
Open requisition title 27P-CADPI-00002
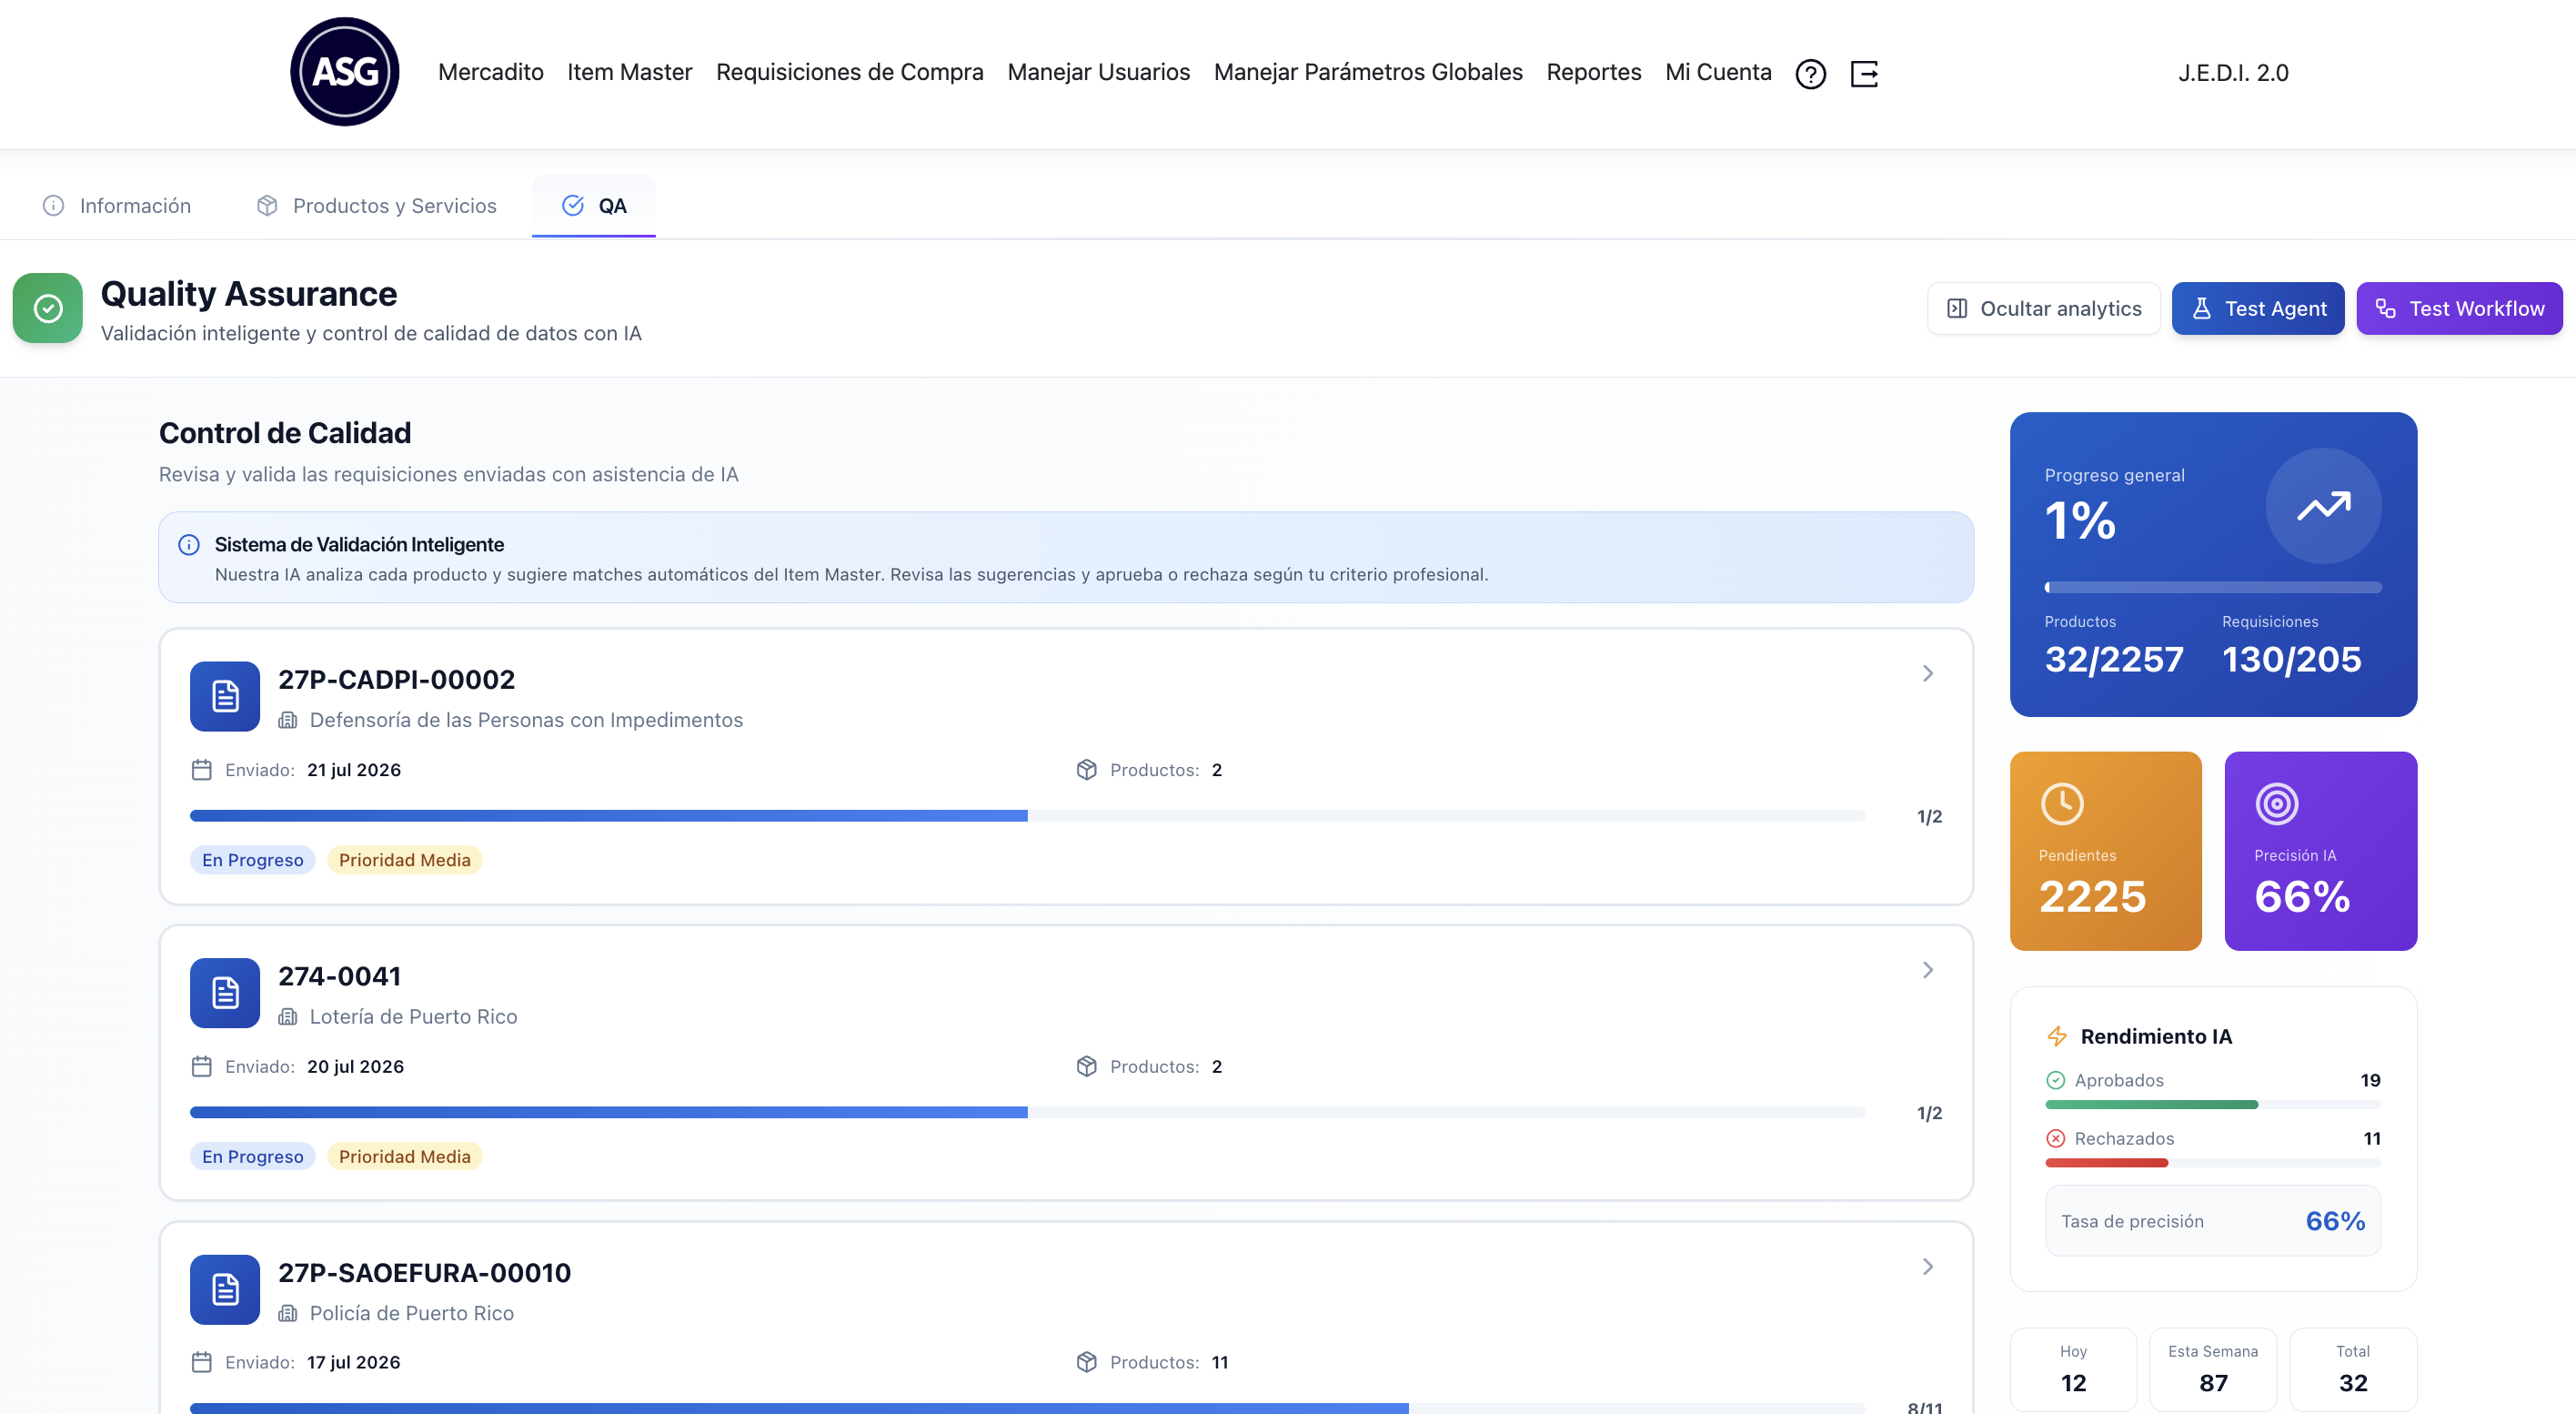click(x=396, y=680)
